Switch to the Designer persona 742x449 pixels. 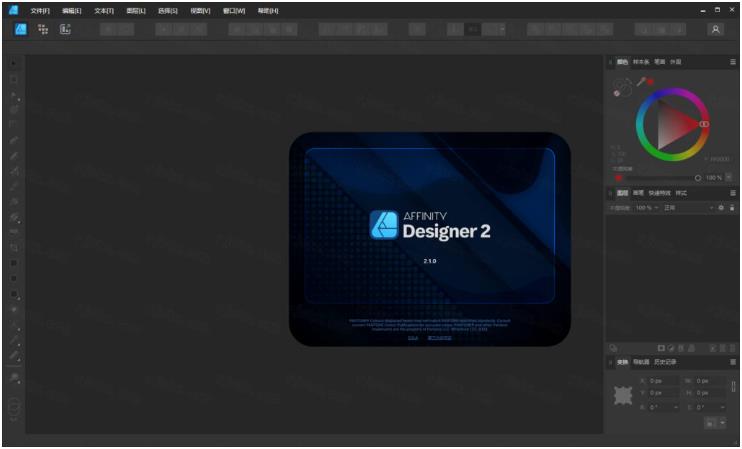coord(20,29)
